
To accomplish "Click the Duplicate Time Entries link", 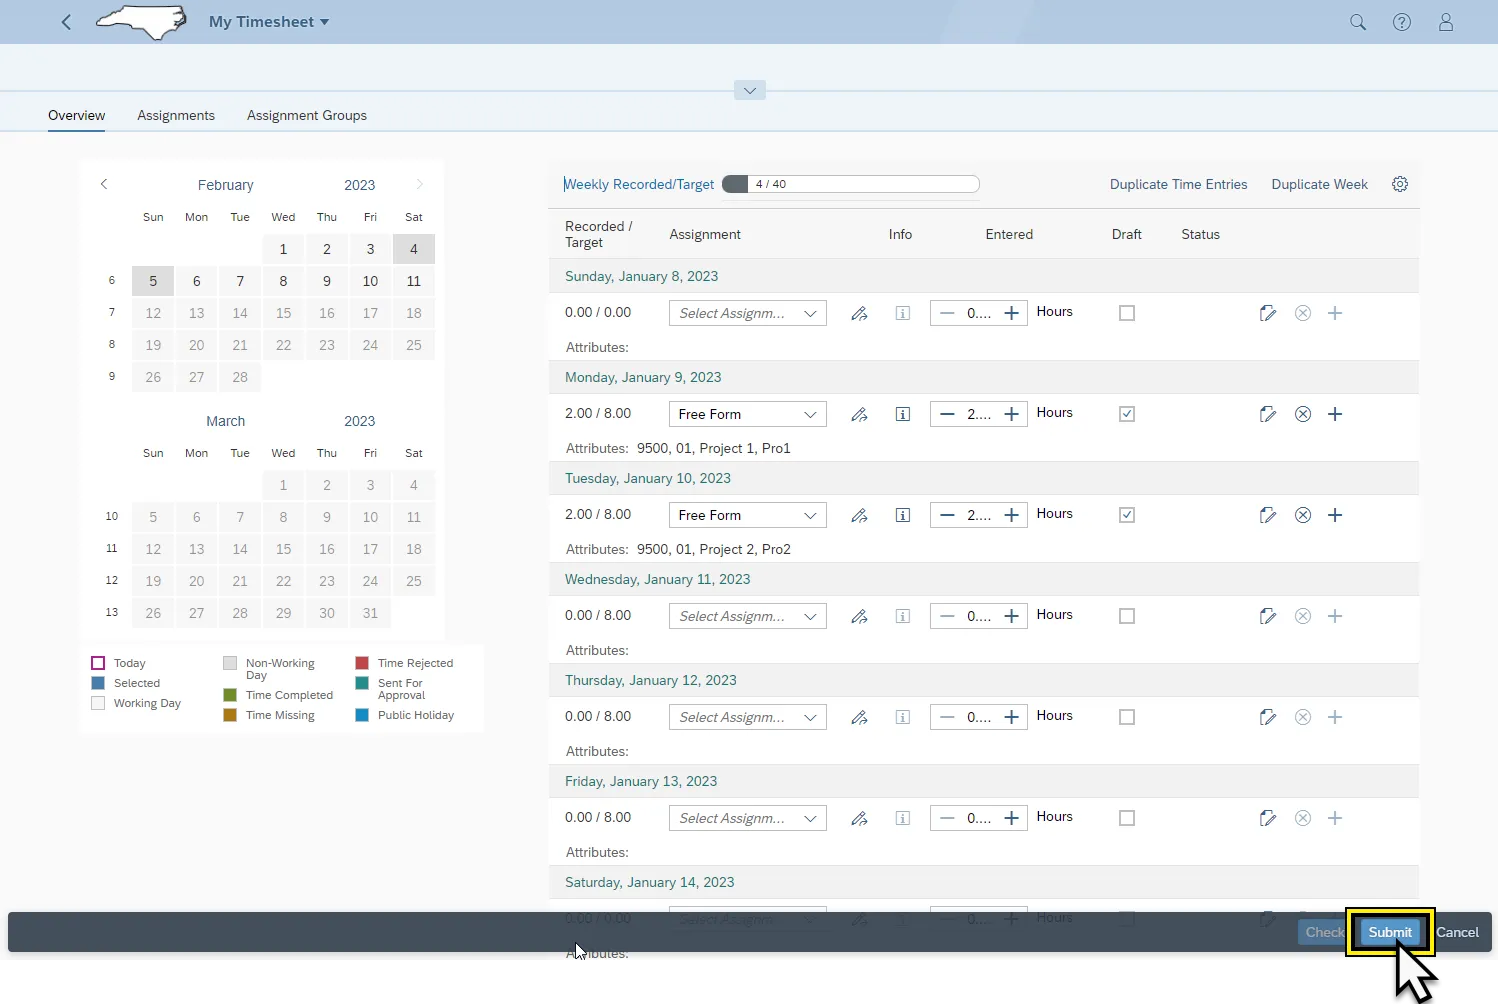I will coord(1179,184).
